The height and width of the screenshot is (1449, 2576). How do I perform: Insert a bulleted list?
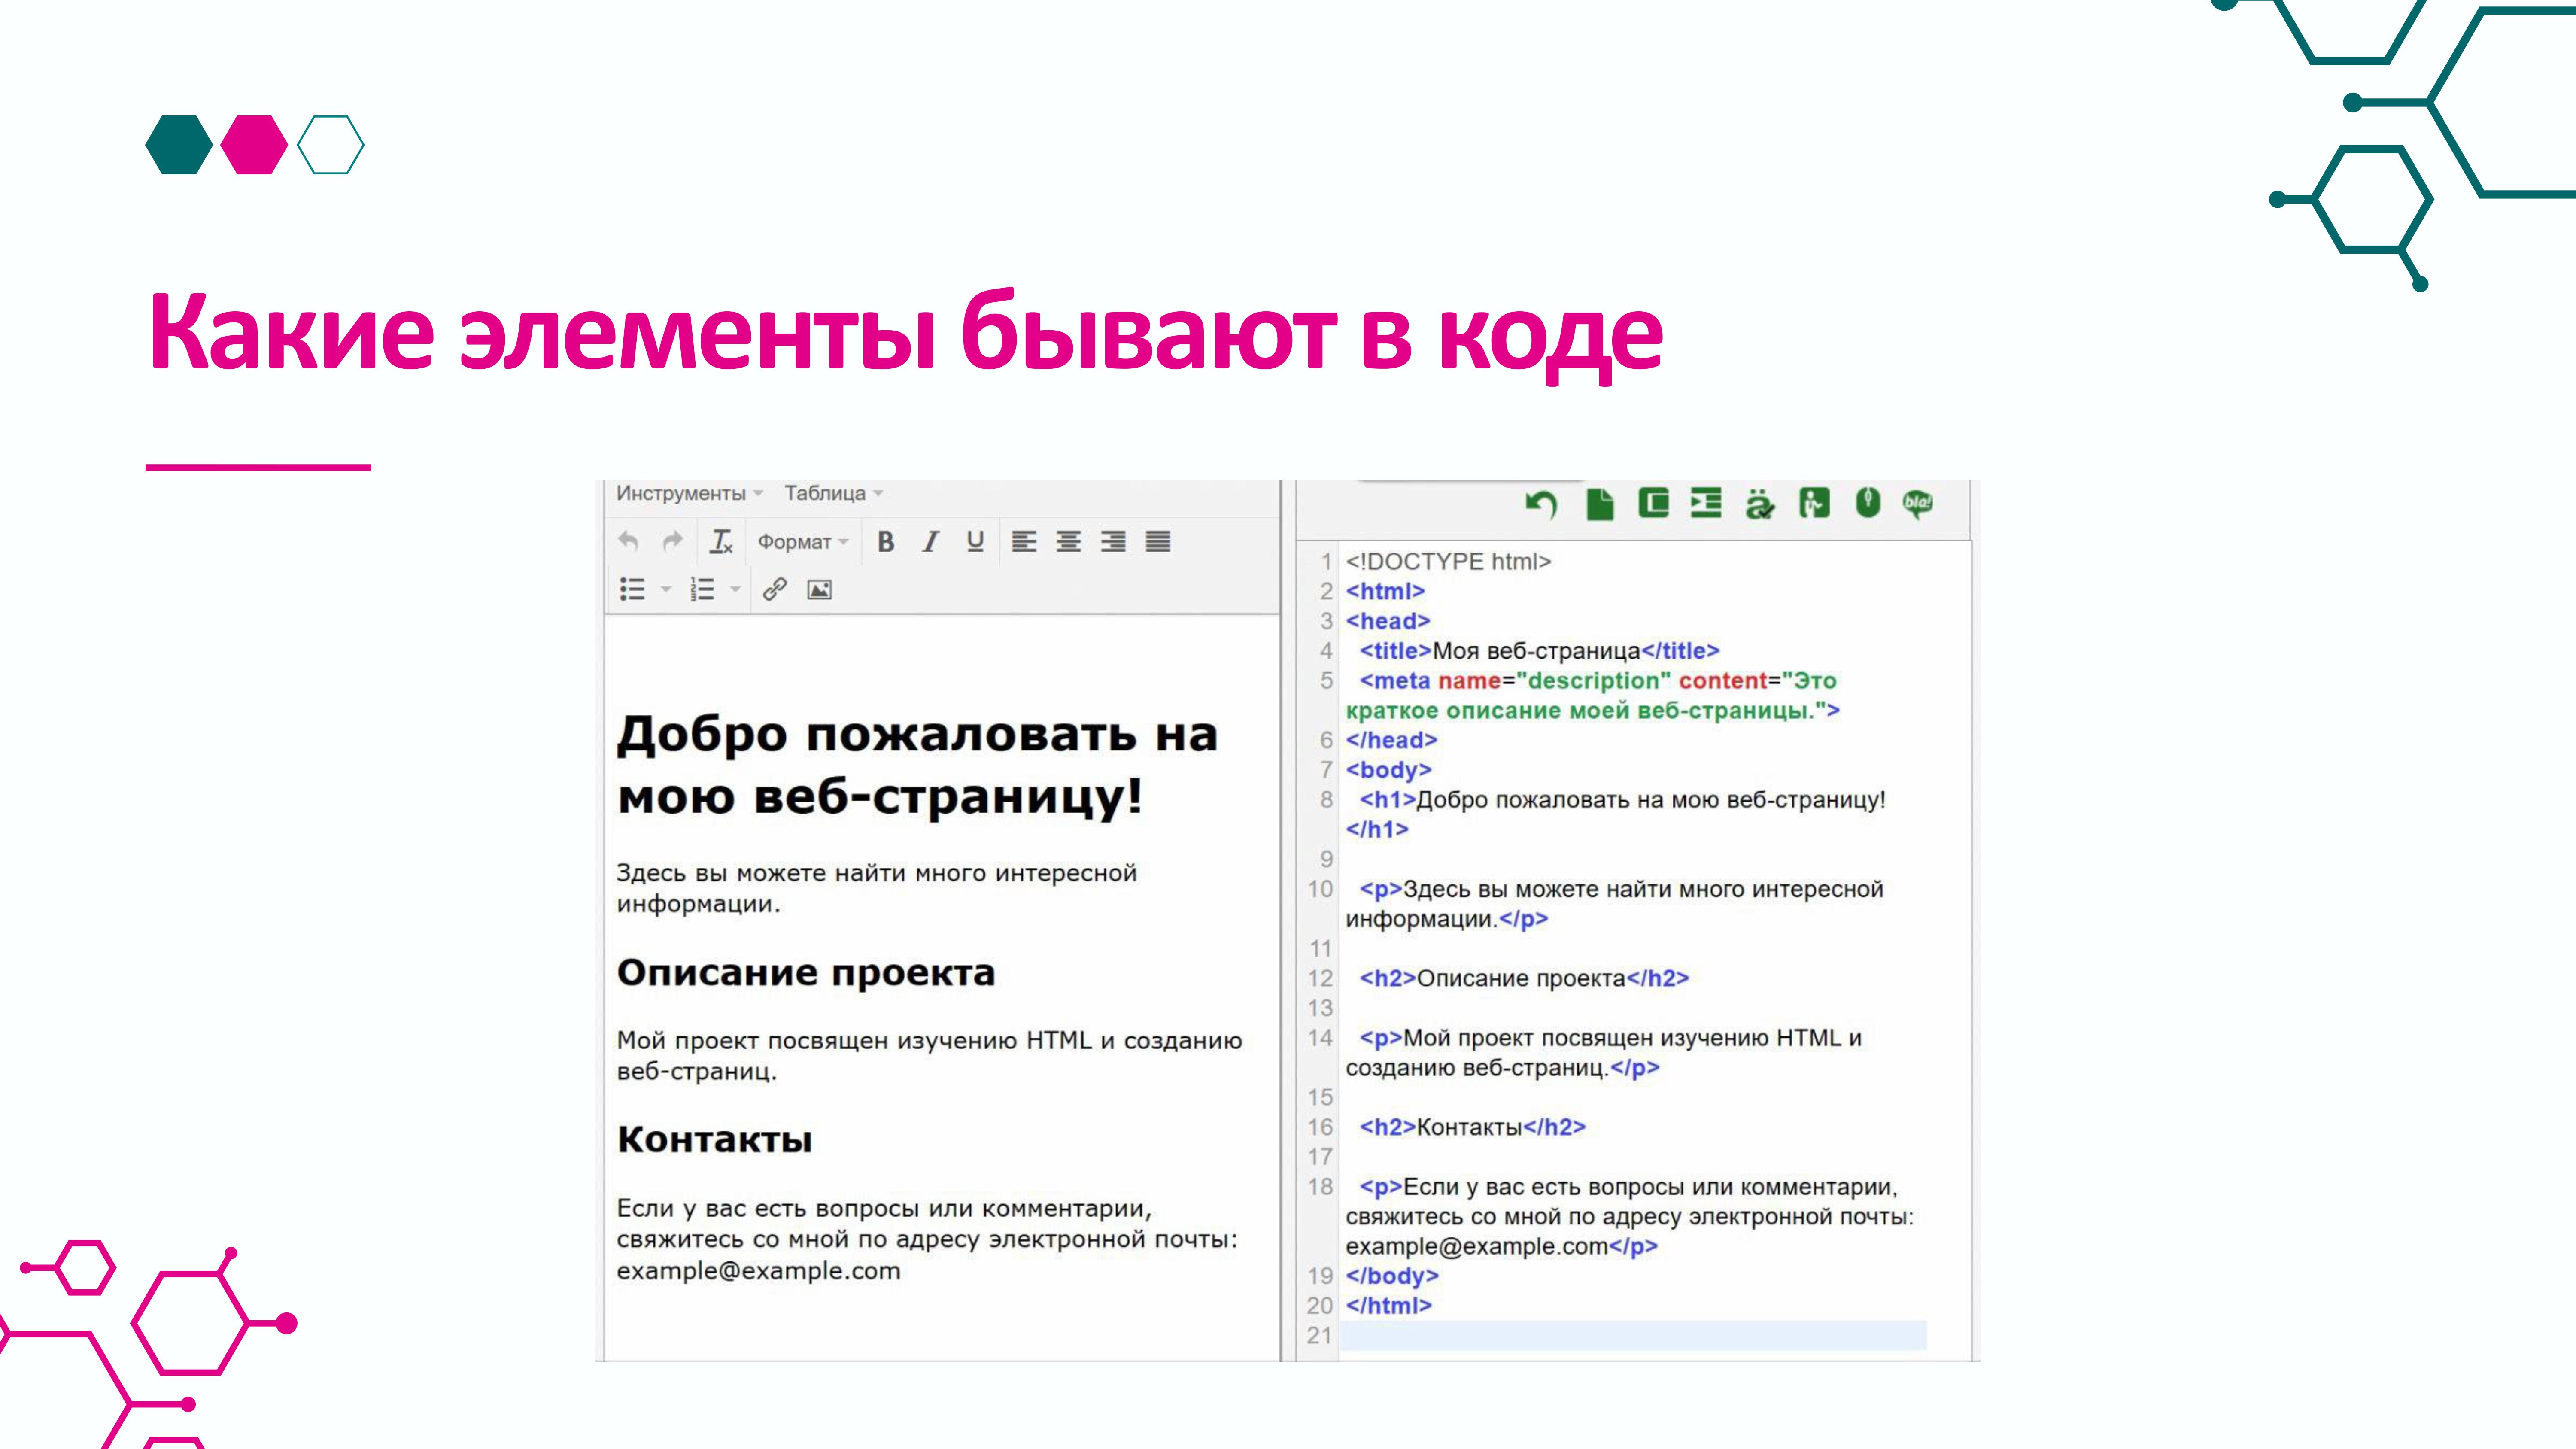pyautogui.click(x=632, y=589)
